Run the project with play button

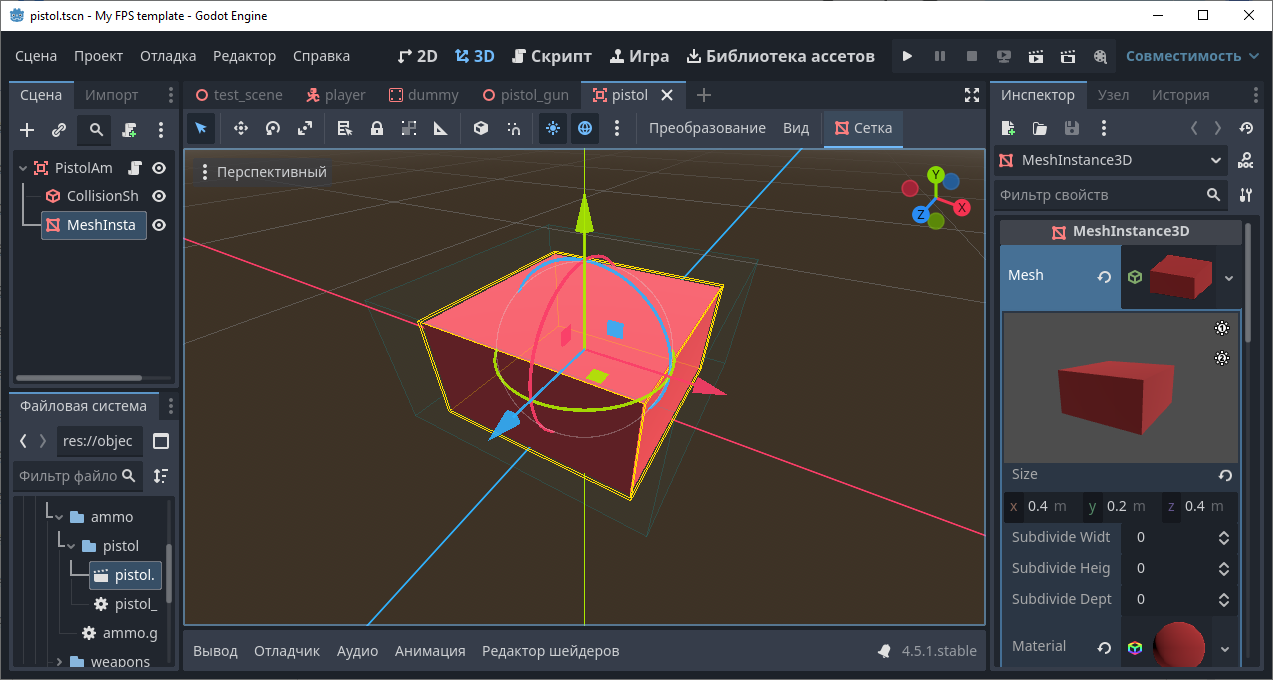(907, 56)
